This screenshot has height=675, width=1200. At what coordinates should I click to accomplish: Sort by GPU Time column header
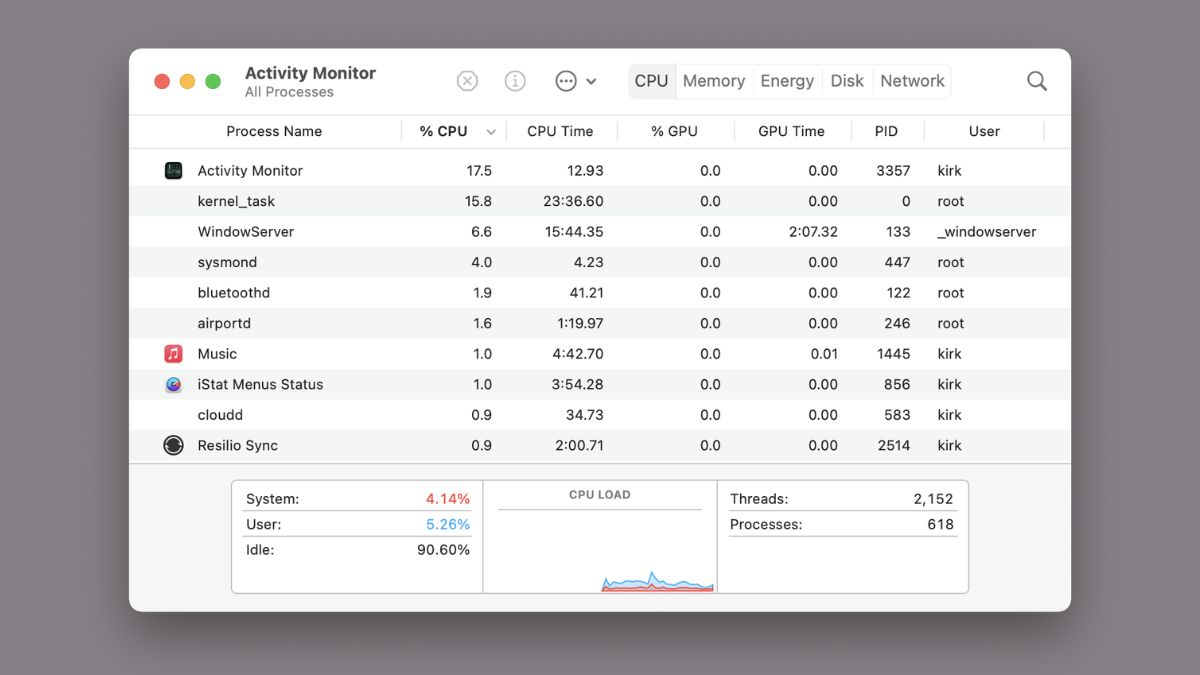(791, 131)
